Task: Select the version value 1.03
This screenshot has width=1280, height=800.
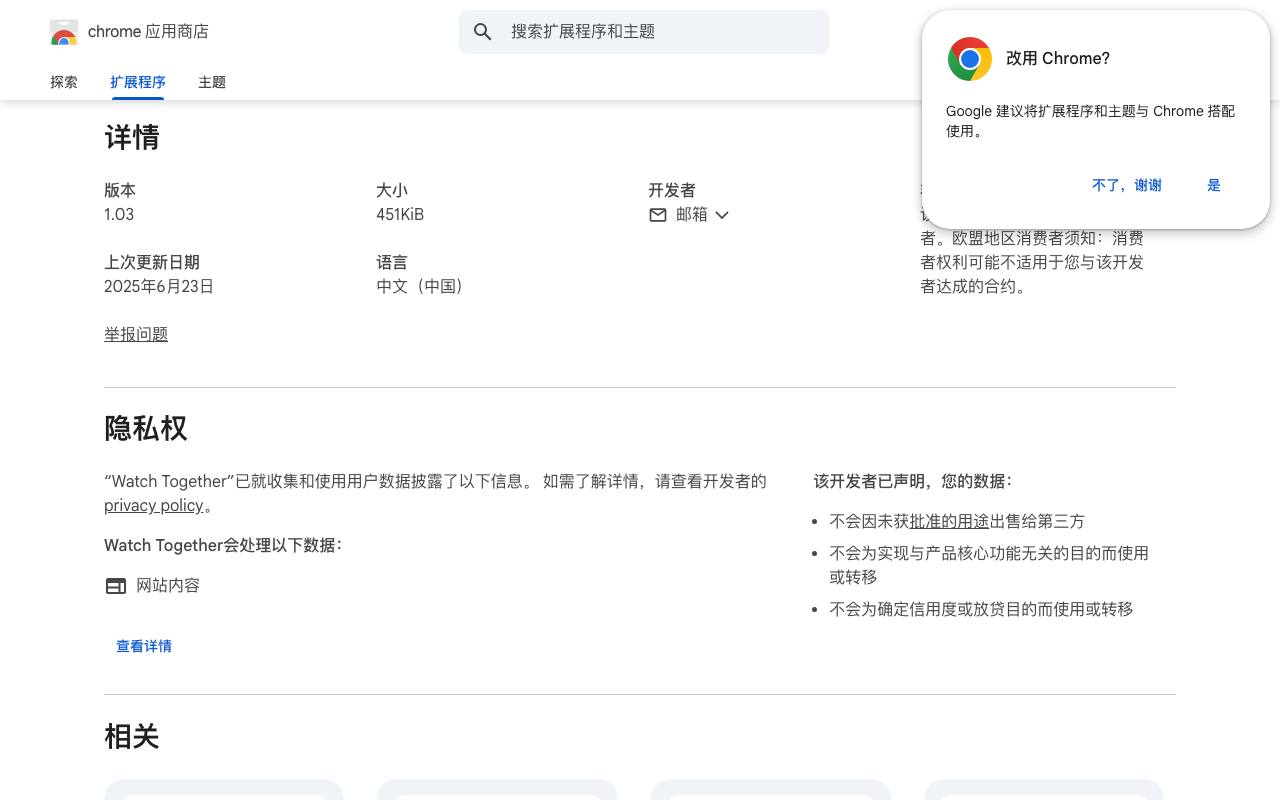Action: [x=119, y=215]
